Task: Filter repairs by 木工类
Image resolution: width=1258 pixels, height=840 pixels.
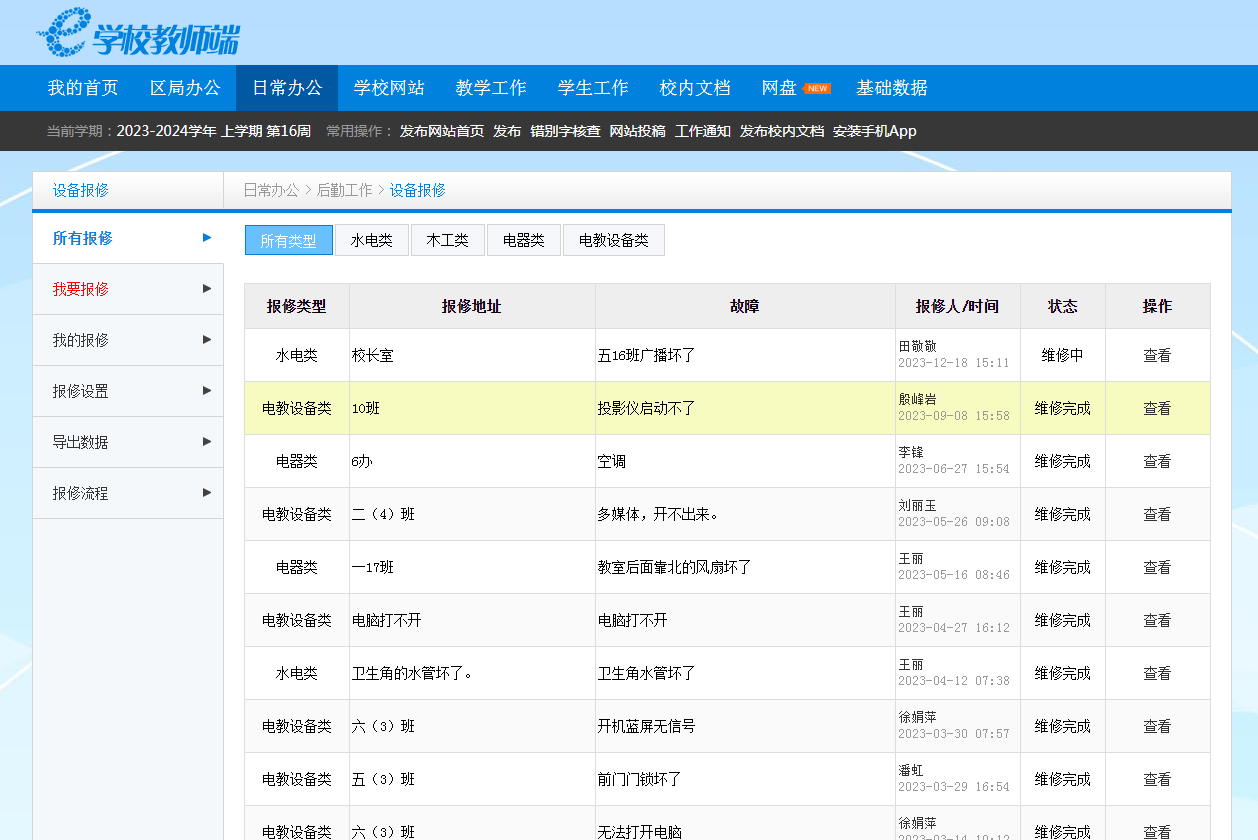Action: tap(448, 240)
